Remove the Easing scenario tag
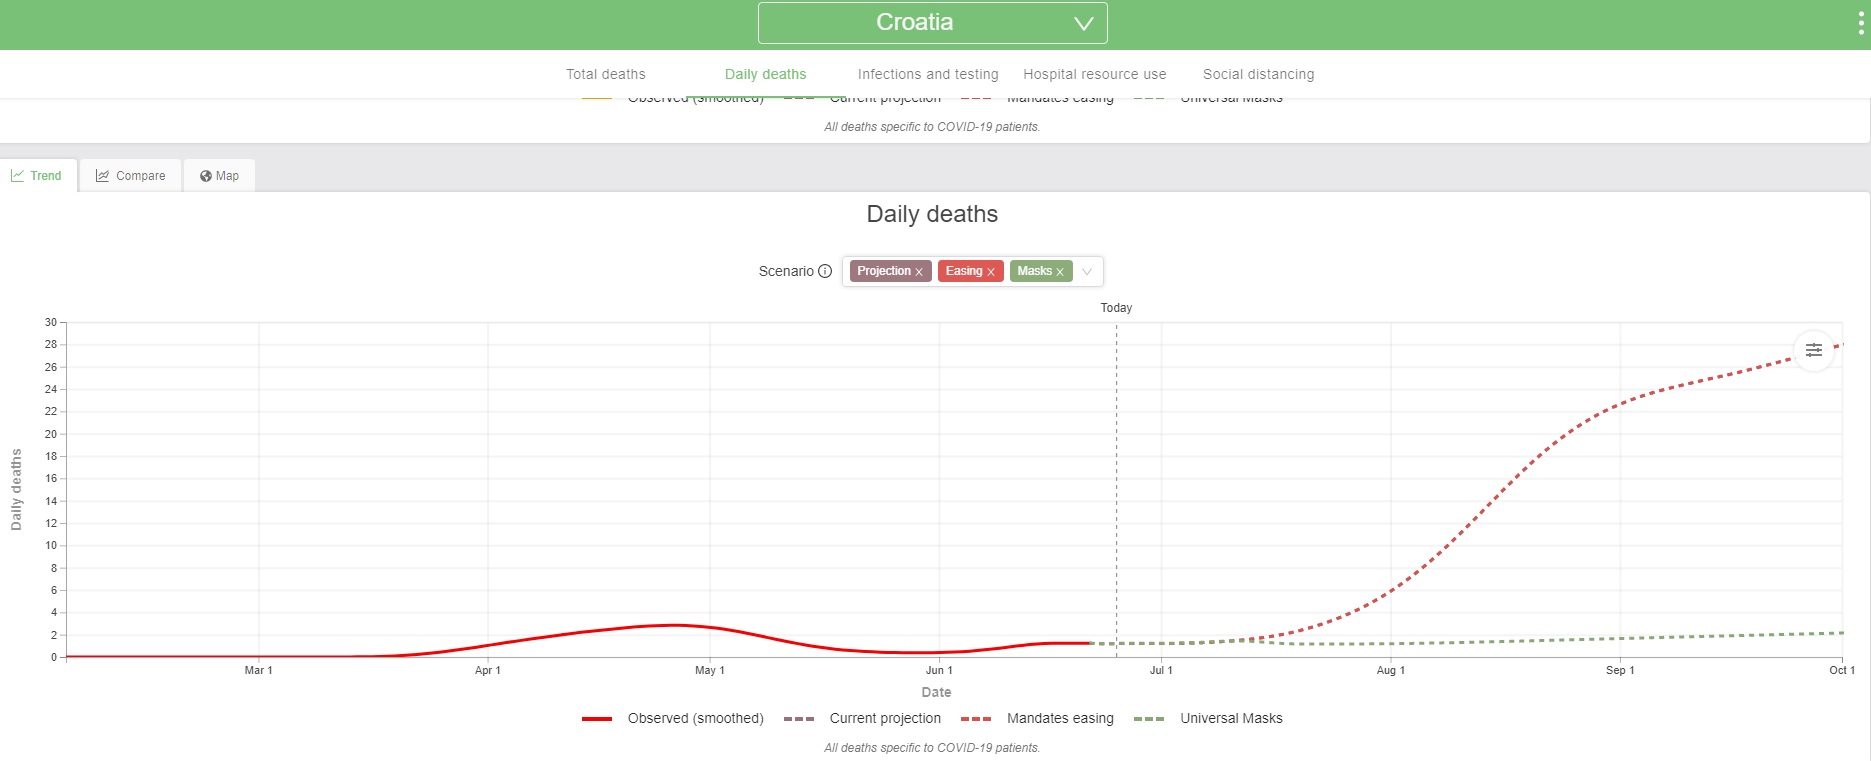 click(991, 272)
